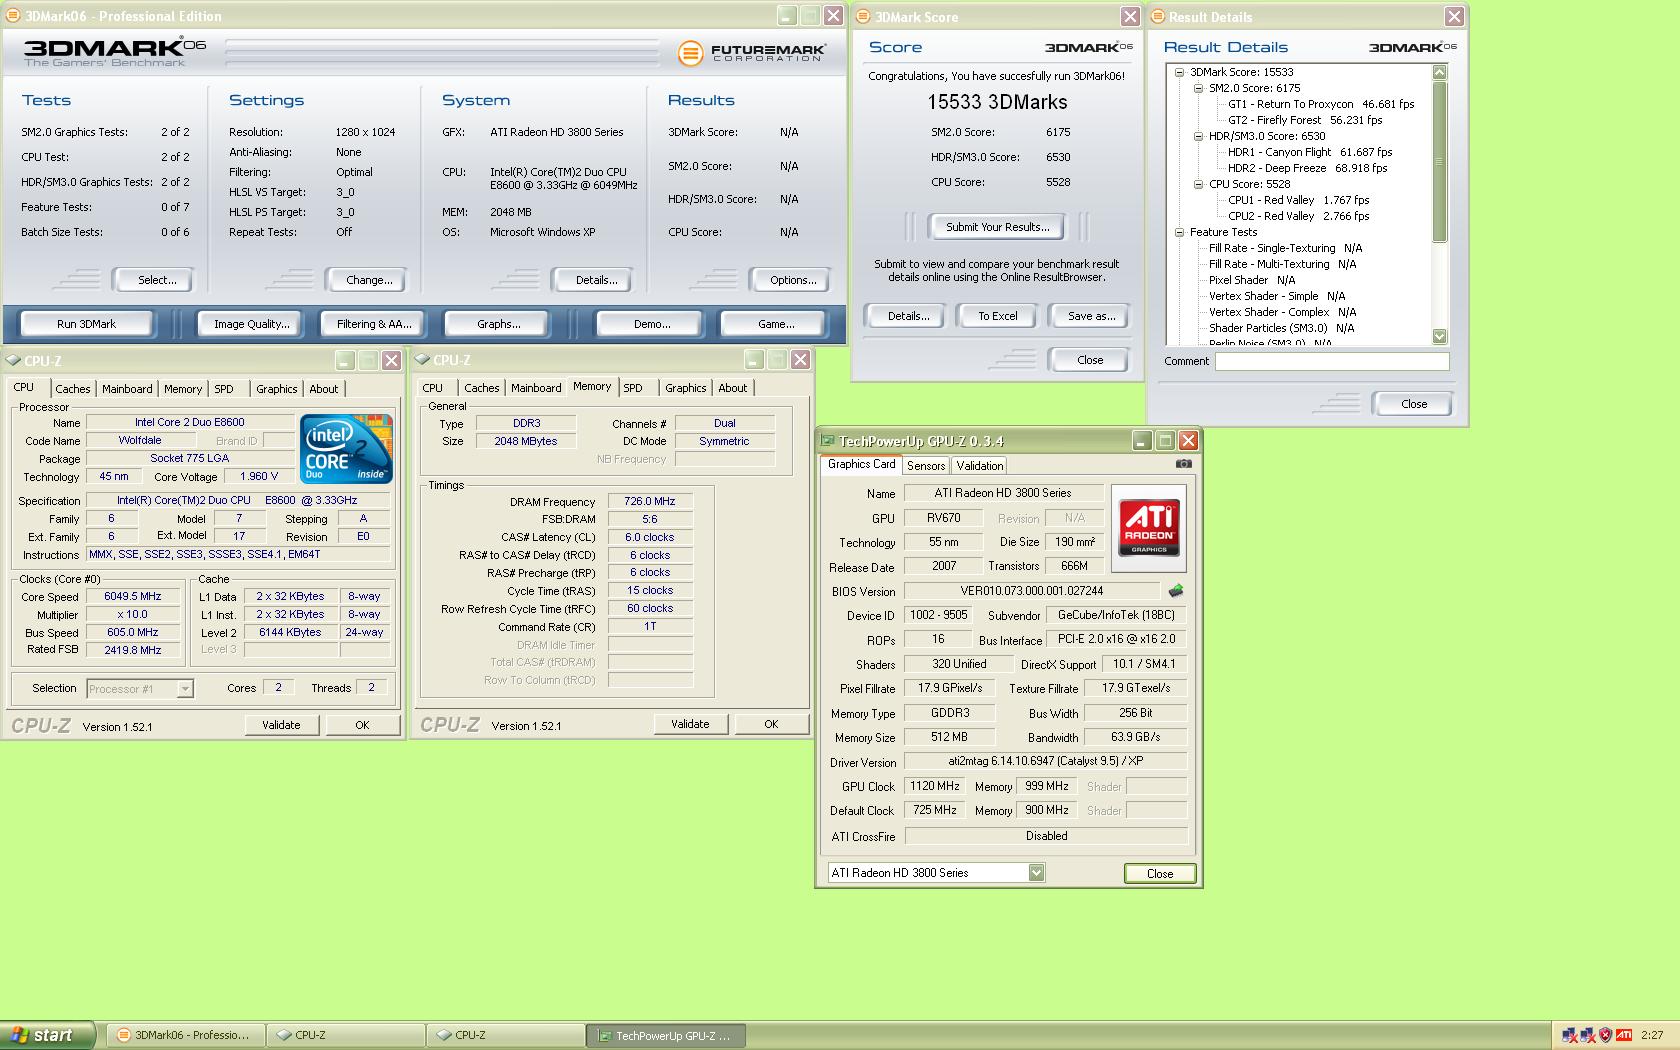
Task: Open 3DMark06 taskbar item
Action: tap(186, 1035)
